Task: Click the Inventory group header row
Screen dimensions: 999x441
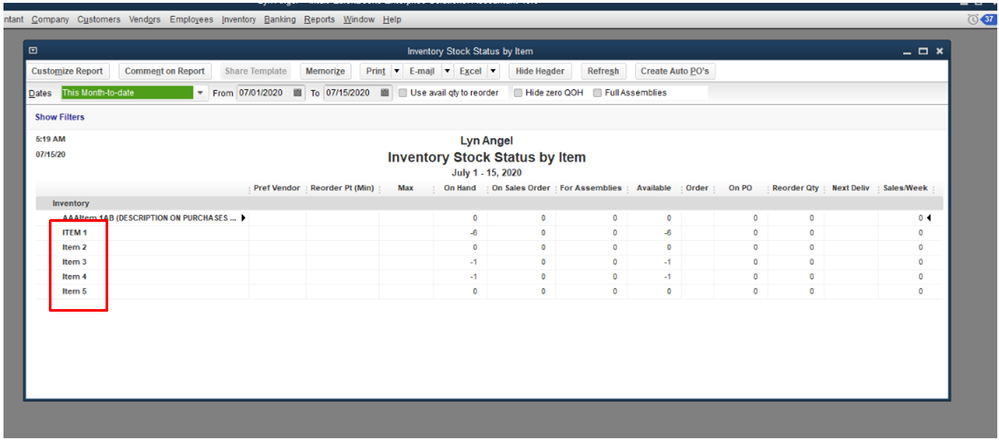Action: click(489, 203)
